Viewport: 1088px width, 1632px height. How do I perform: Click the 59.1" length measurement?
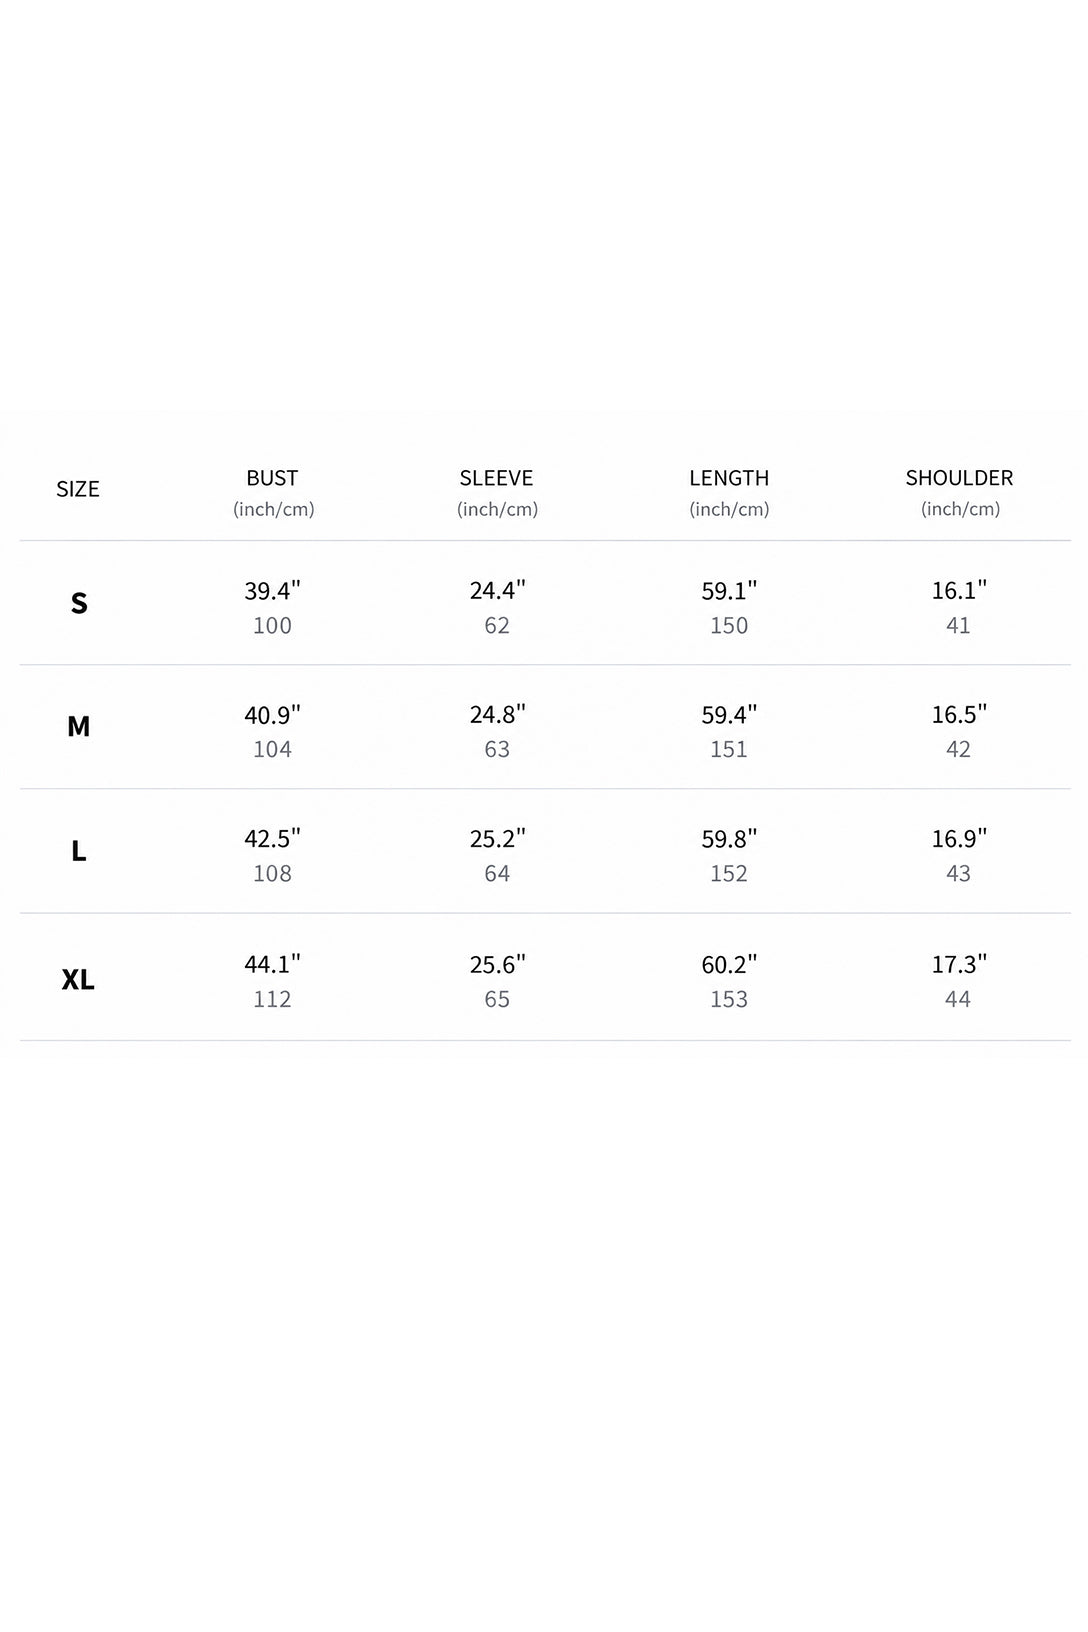coord(729,590)
